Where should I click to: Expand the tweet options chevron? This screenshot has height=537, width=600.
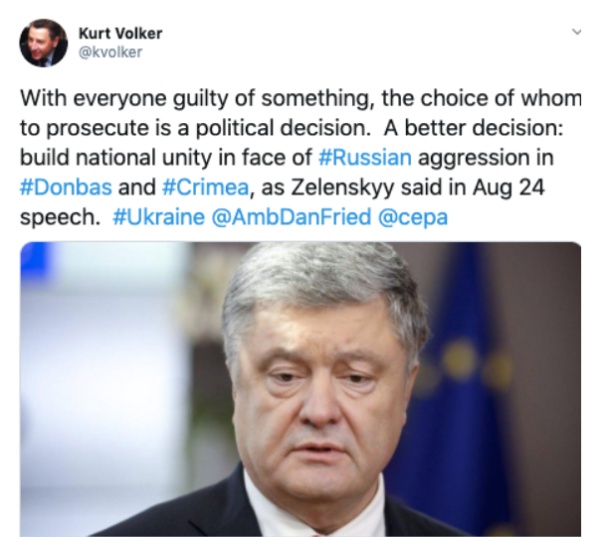click(577, 32)
